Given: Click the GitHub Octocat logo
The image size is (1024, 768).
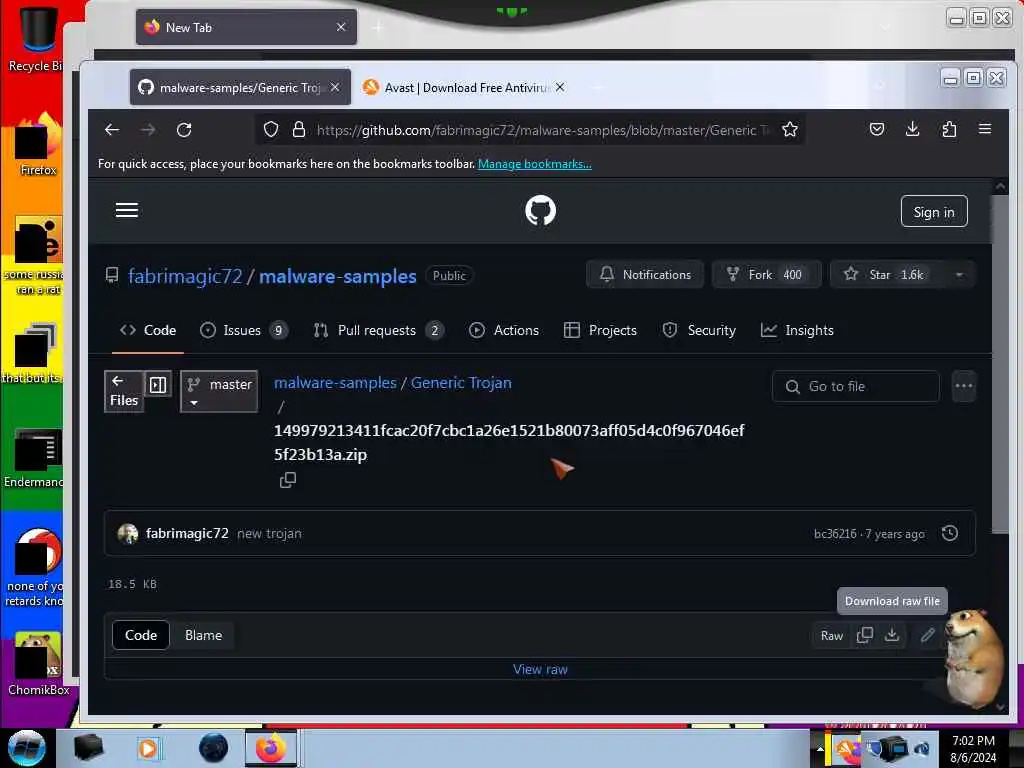Looking at the screenshot, I should tap(540, 210).
